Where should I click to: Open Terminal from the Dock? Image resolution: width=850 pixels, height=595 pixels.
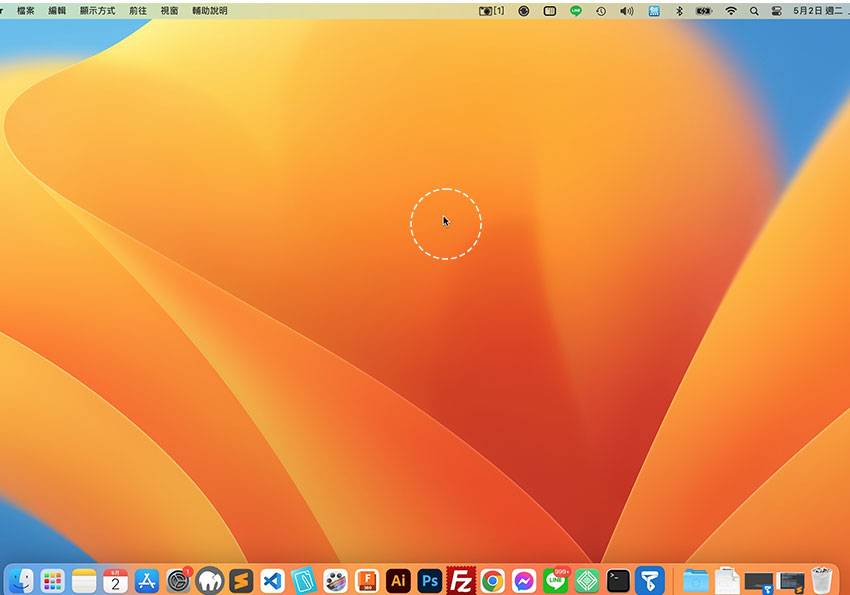[x=619, y=581]
